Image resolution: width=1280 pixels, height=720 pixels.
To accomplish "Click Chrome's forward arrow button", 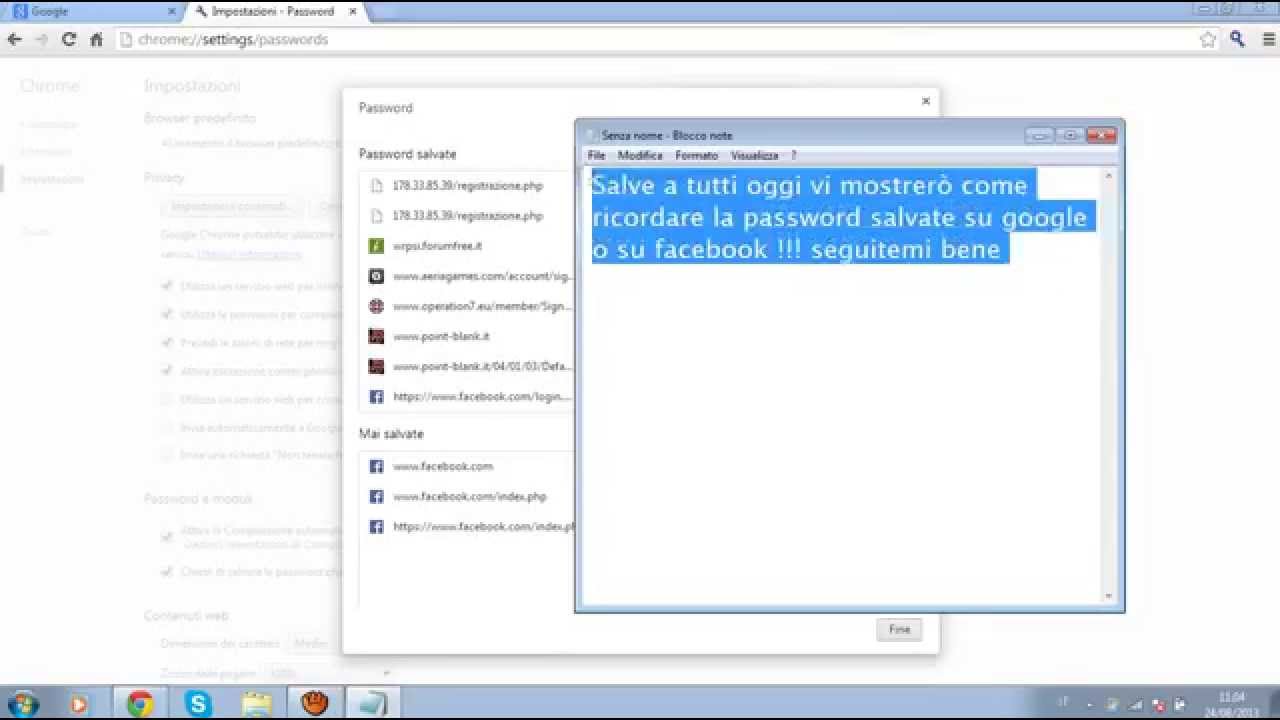I will pos(41,40).
